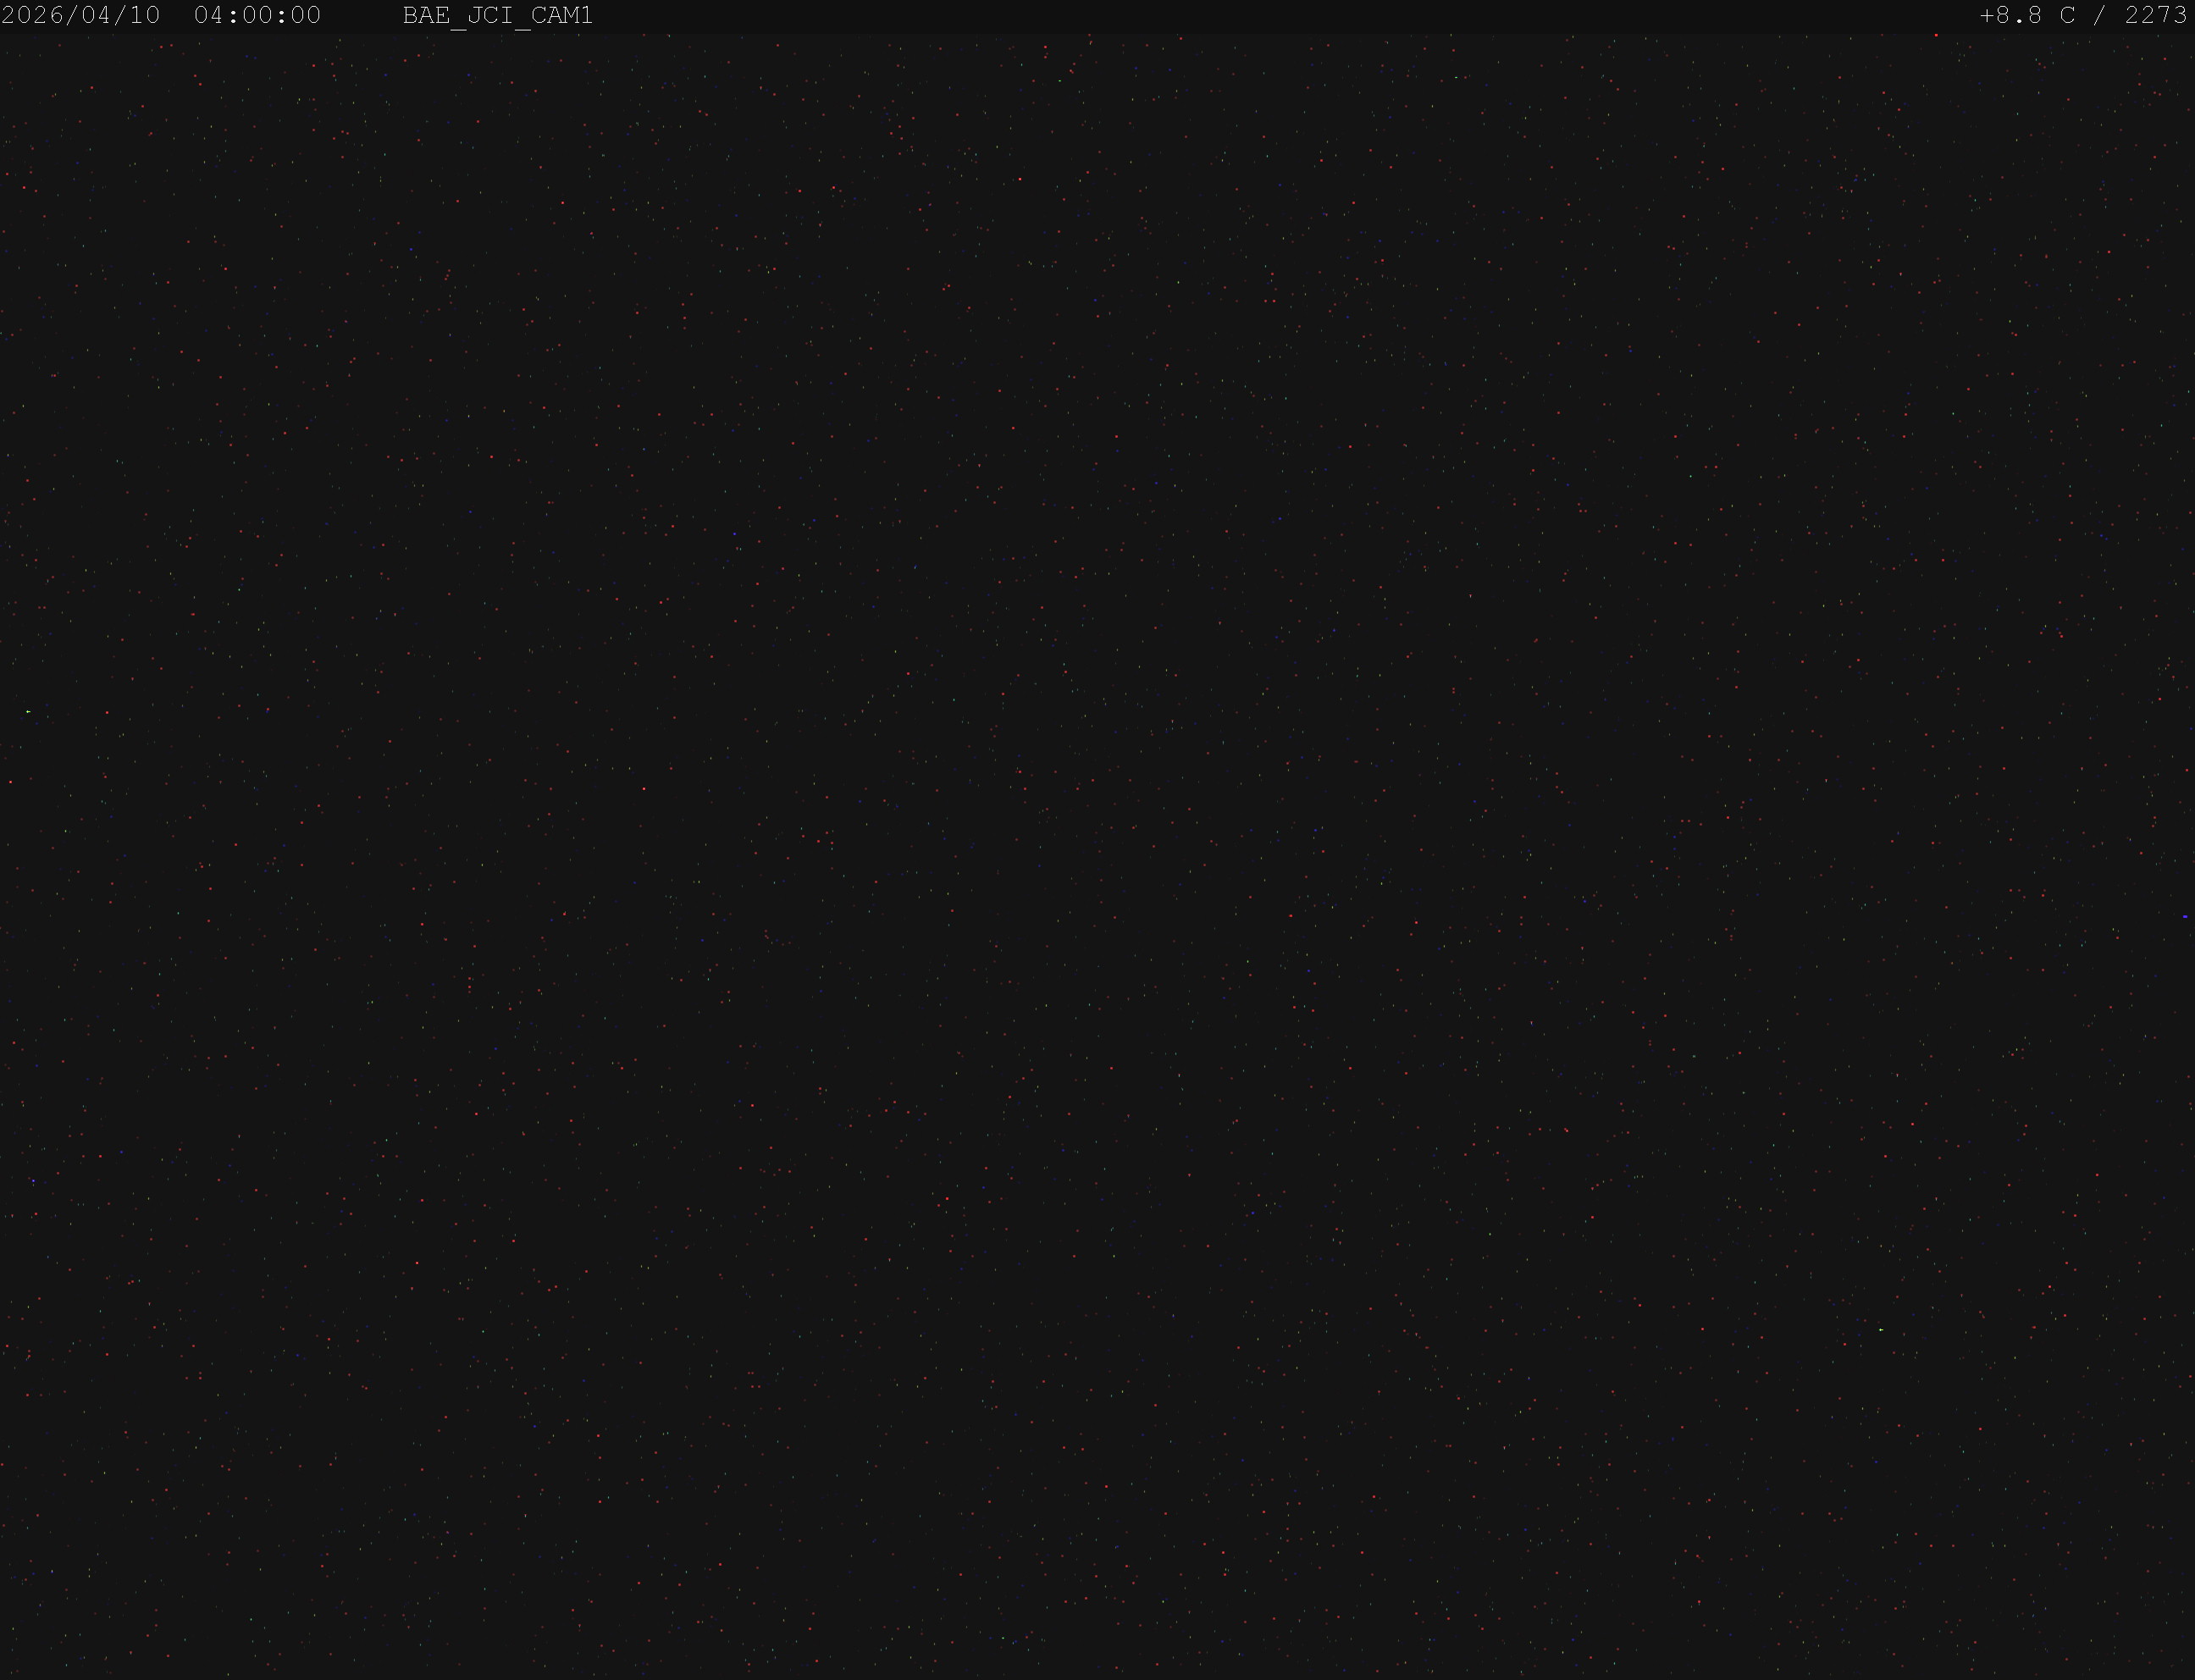Select the JCI segment of the camera name
The height and width of the screenshot is (1680, 2195).
489,15
